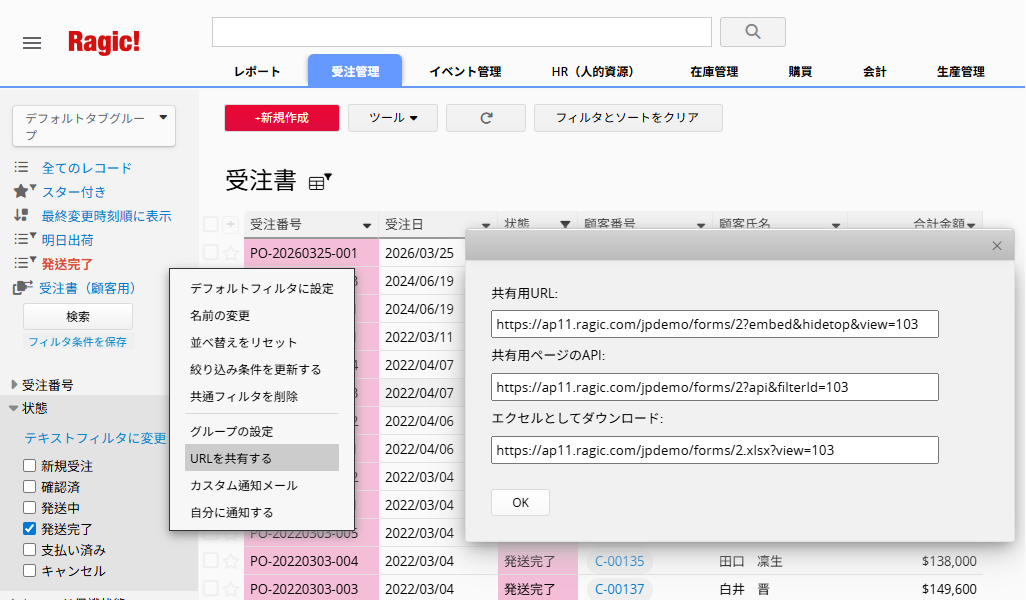The height and width of the screenshot is (600, 1026).
Task: Check the 支払い済み filter checkbox
Action: (29, 549)
